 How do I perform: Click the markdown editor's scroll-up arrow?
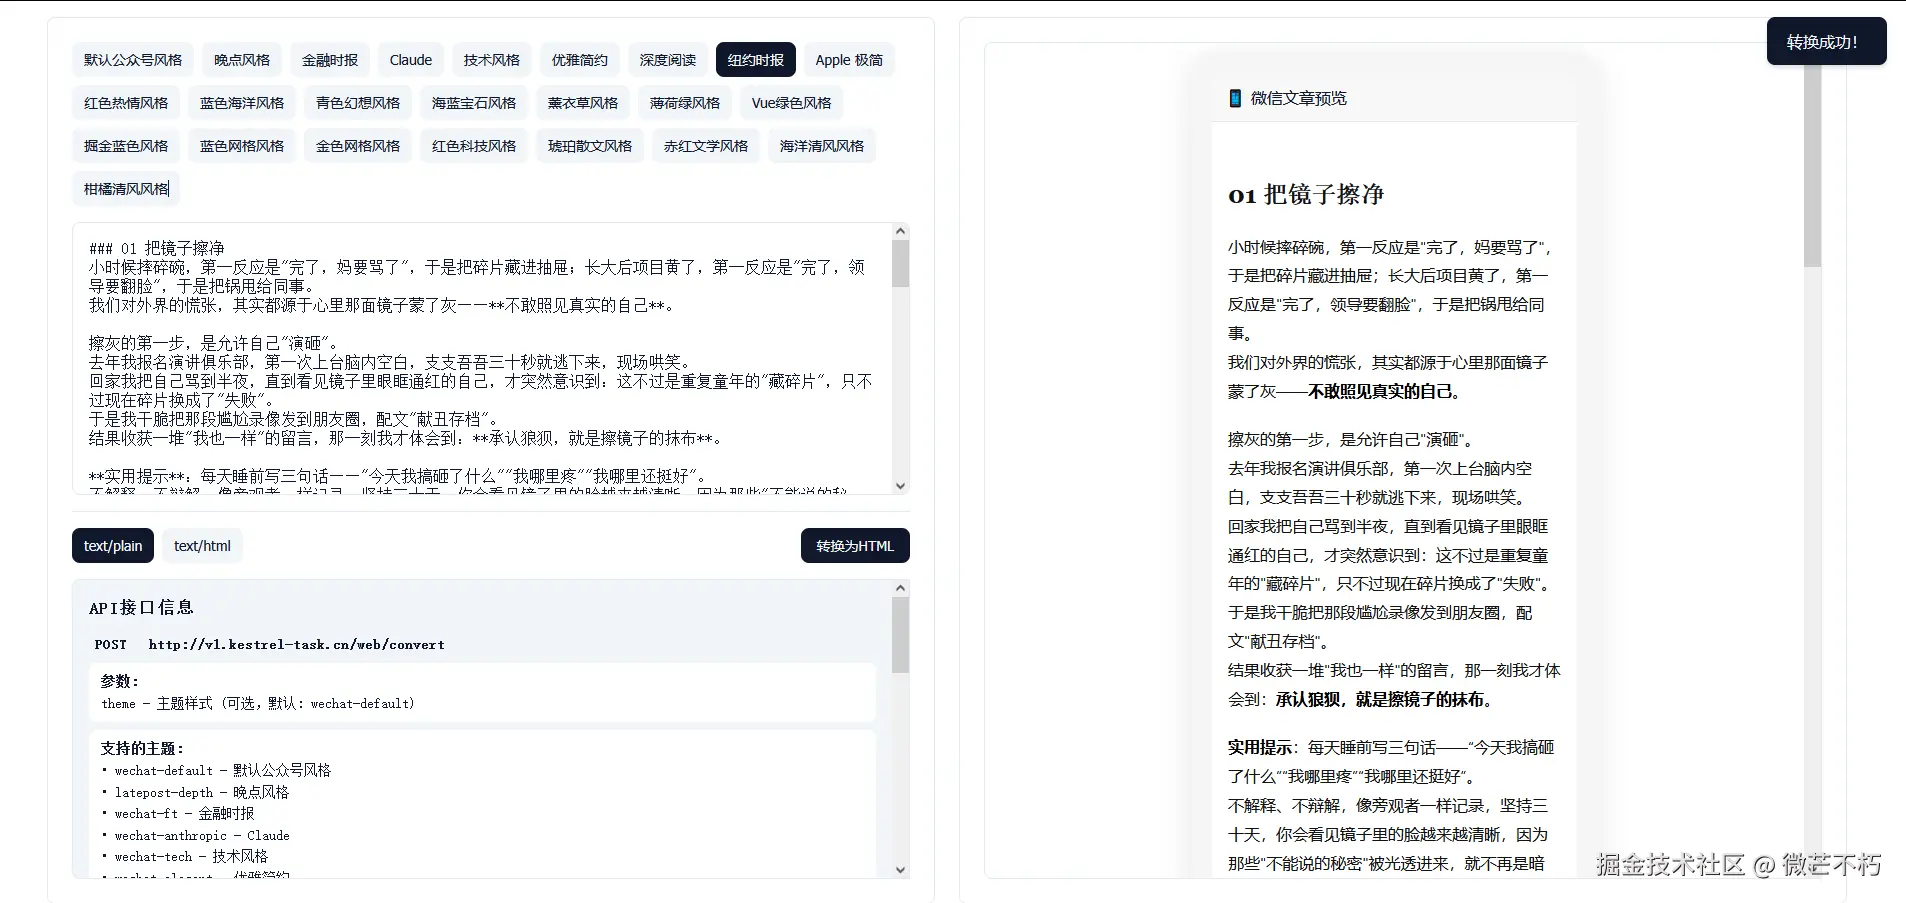900,231
